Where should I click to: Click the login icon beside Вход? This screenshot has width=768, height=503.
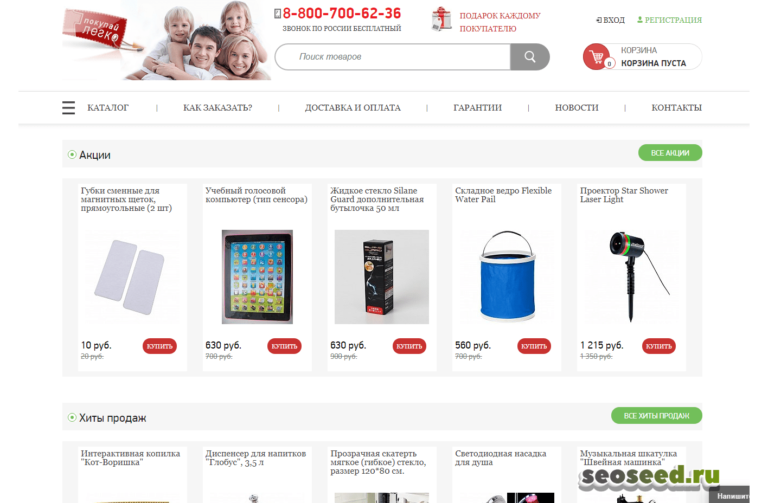tap(599, 20)
